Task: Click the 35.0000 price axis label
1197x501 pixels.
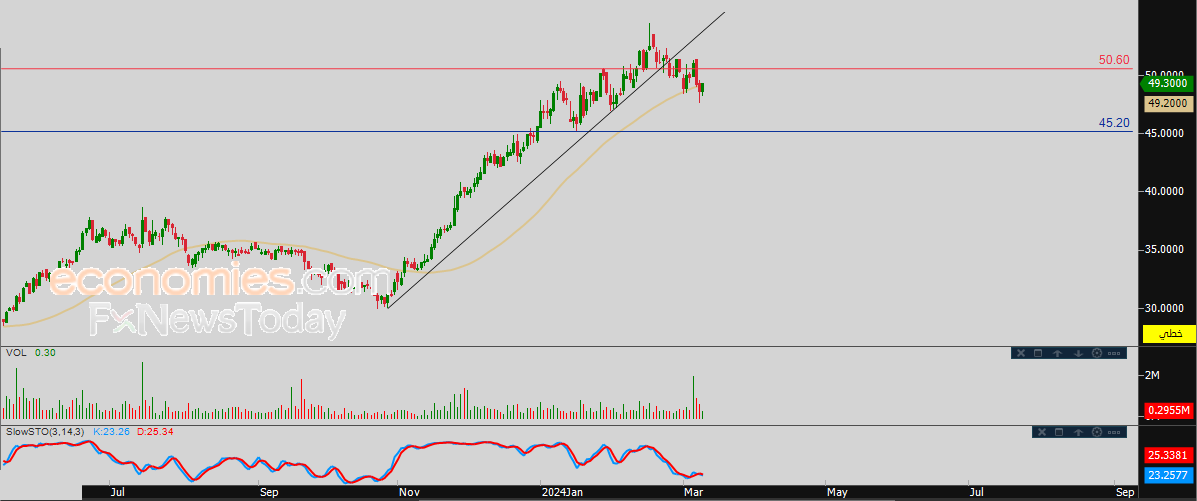Action: point(1166,250)
